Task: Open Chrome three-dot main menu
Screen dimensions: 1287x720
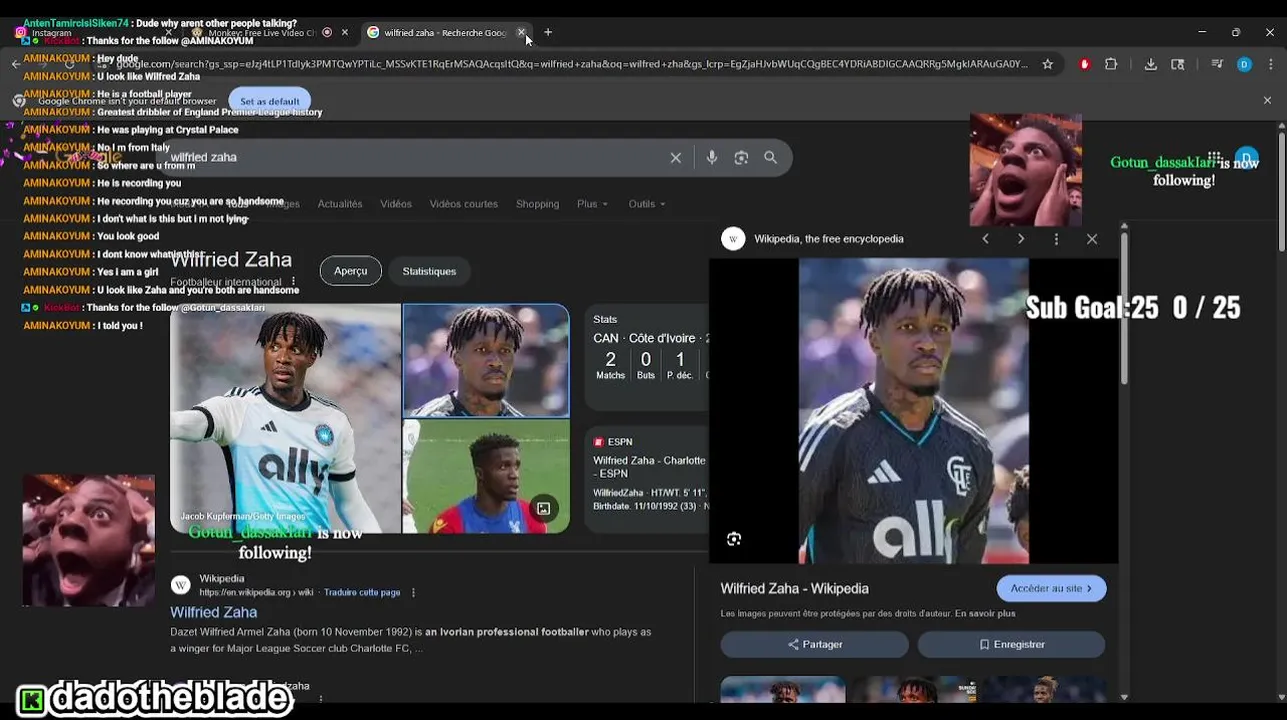Action: pos(1270,64)
